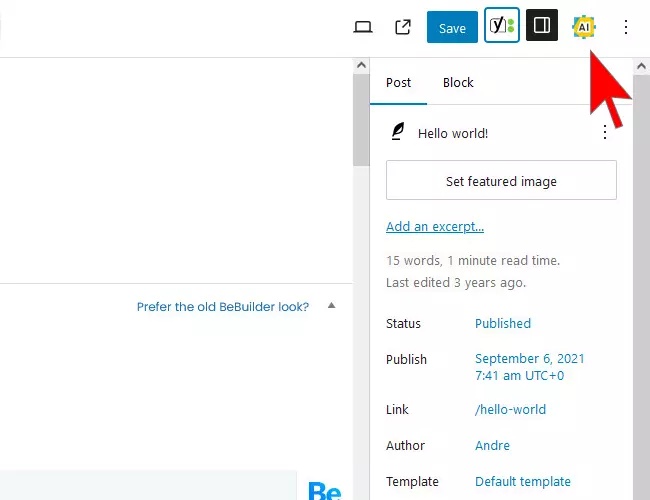Change the post author Andre
This screenshot has width=650, height=500.
pos(492,446)
